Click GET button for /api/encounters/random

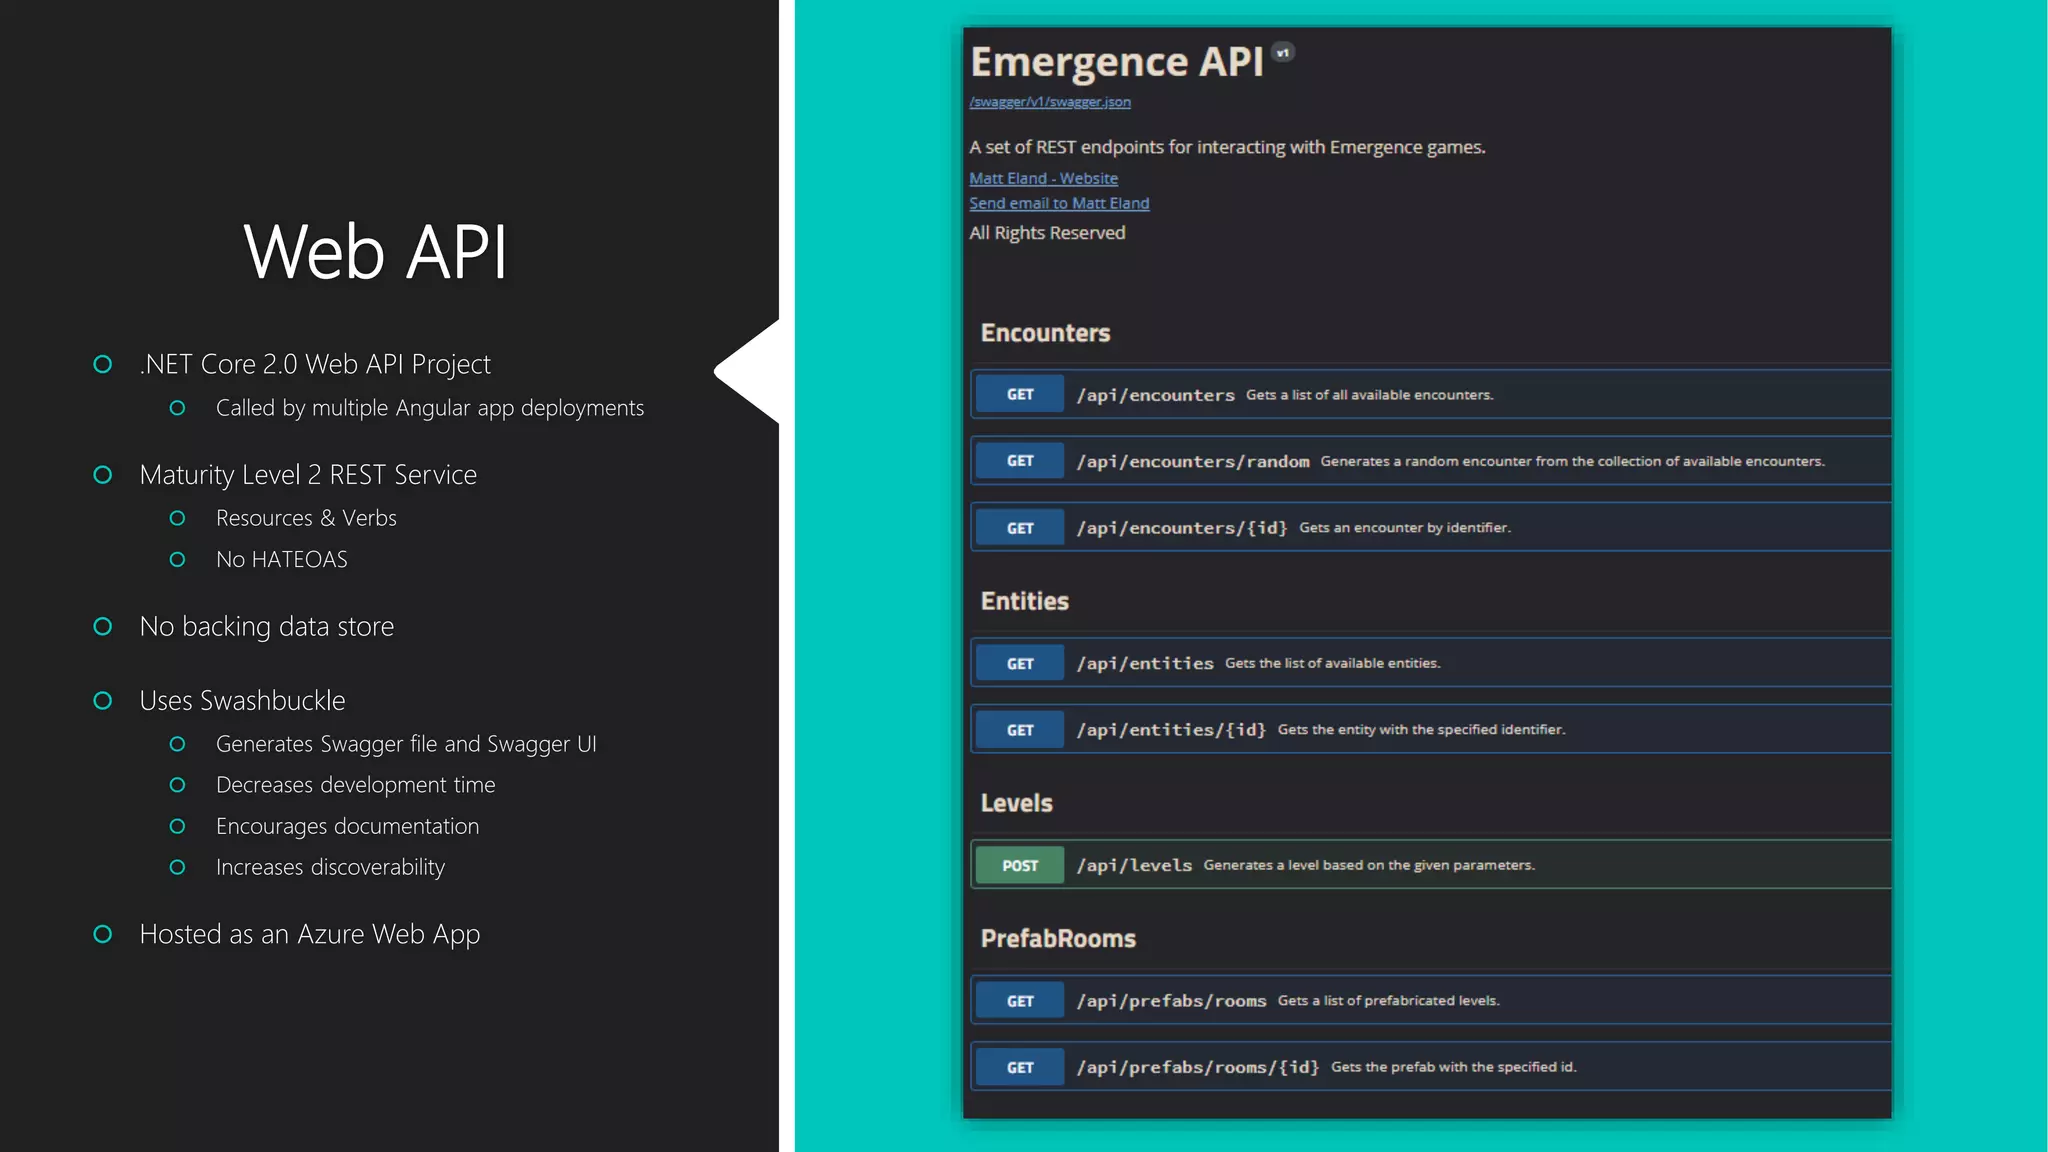tap(1020, 461)
